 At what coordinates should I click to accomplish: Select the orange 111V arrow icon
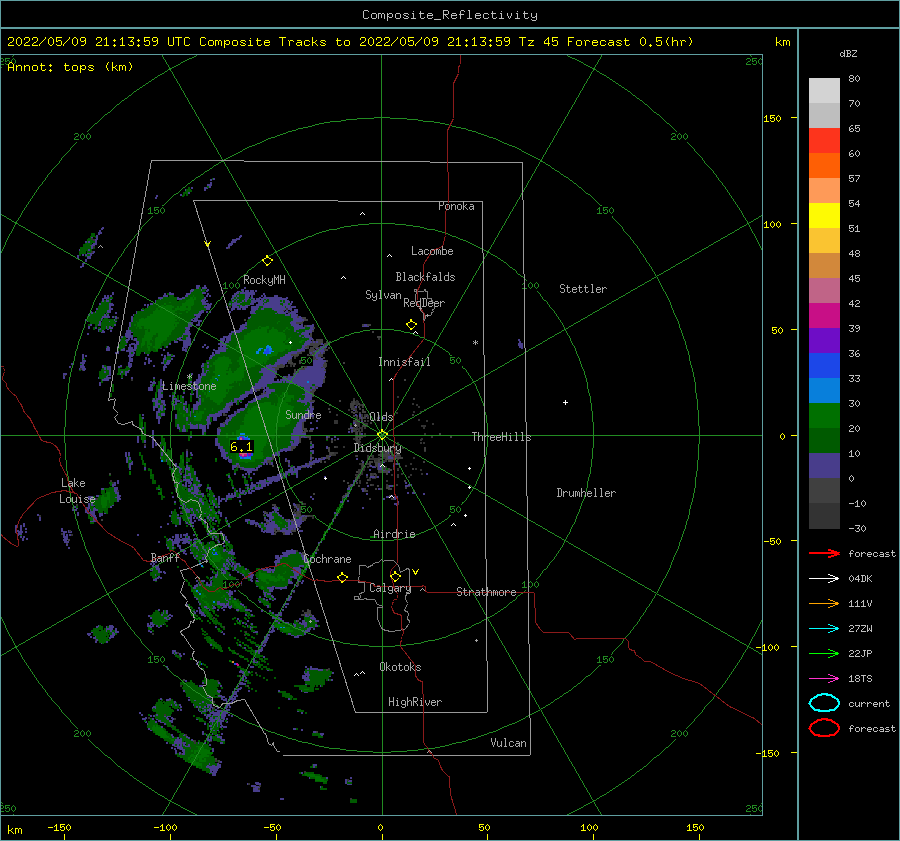coord(824,603)
